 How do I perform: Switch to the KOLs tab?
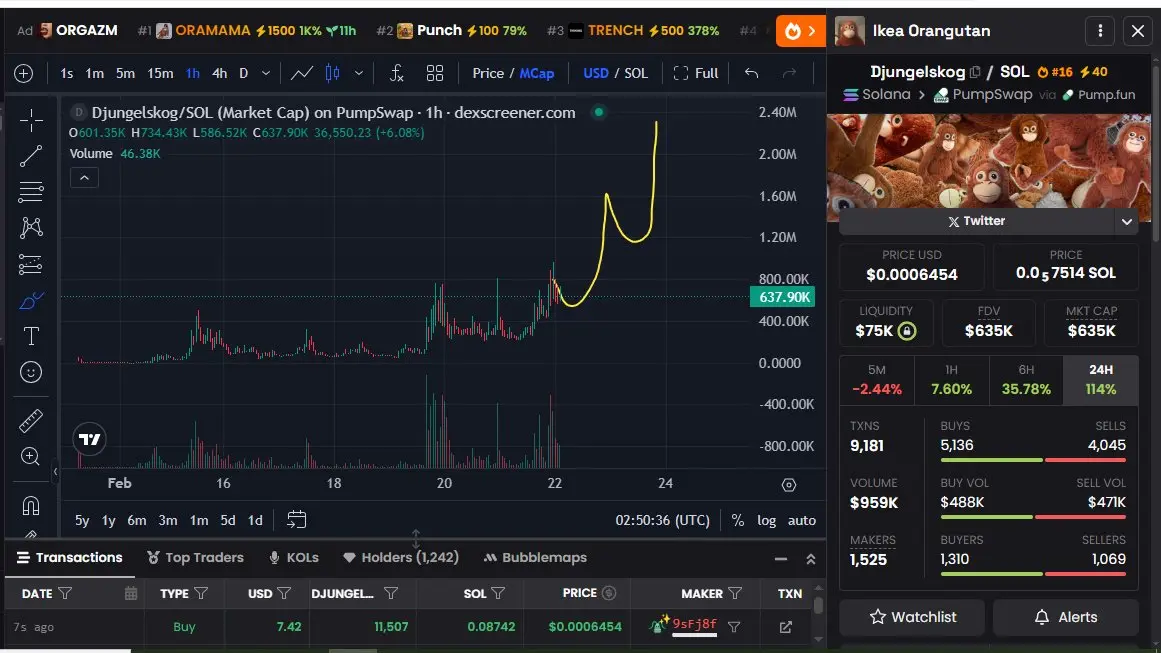coord(293,557)
